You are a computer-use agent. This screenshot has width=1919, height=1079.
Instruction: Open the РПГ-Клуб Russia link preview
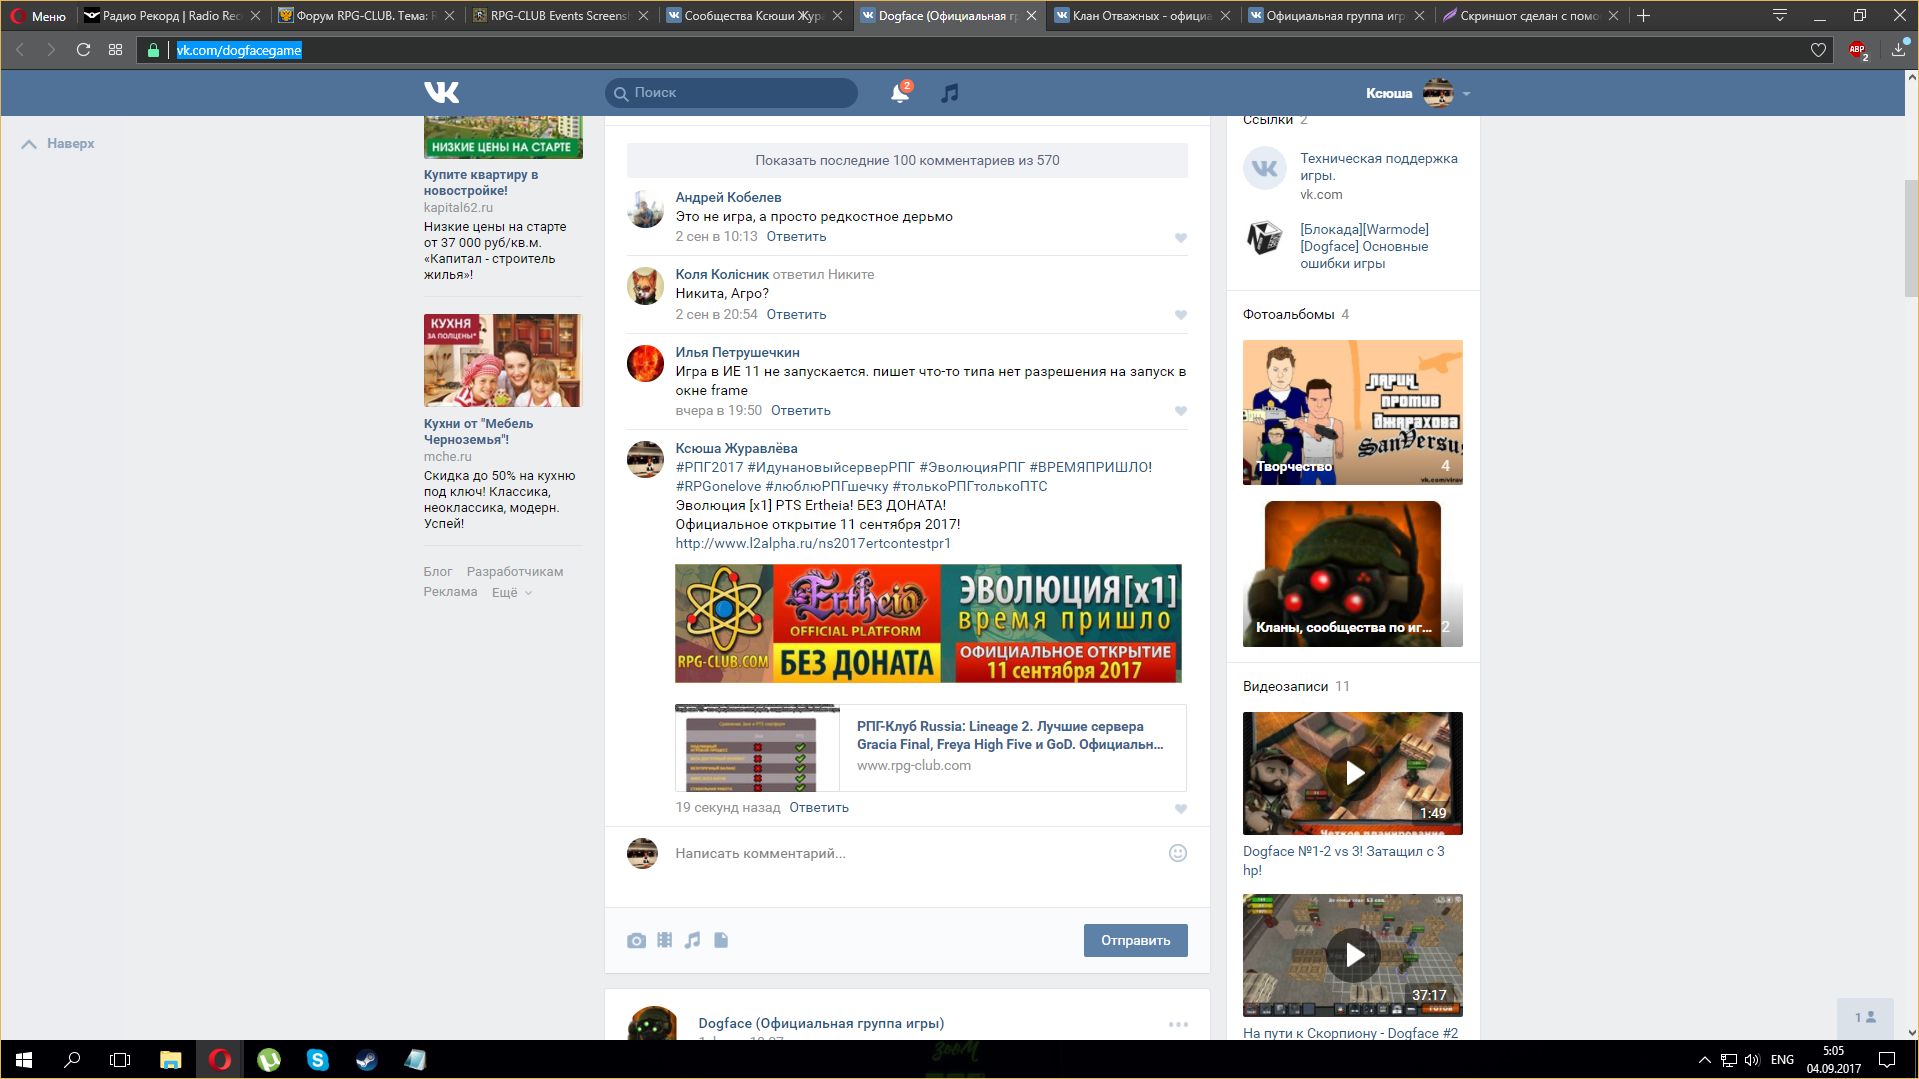930,748
